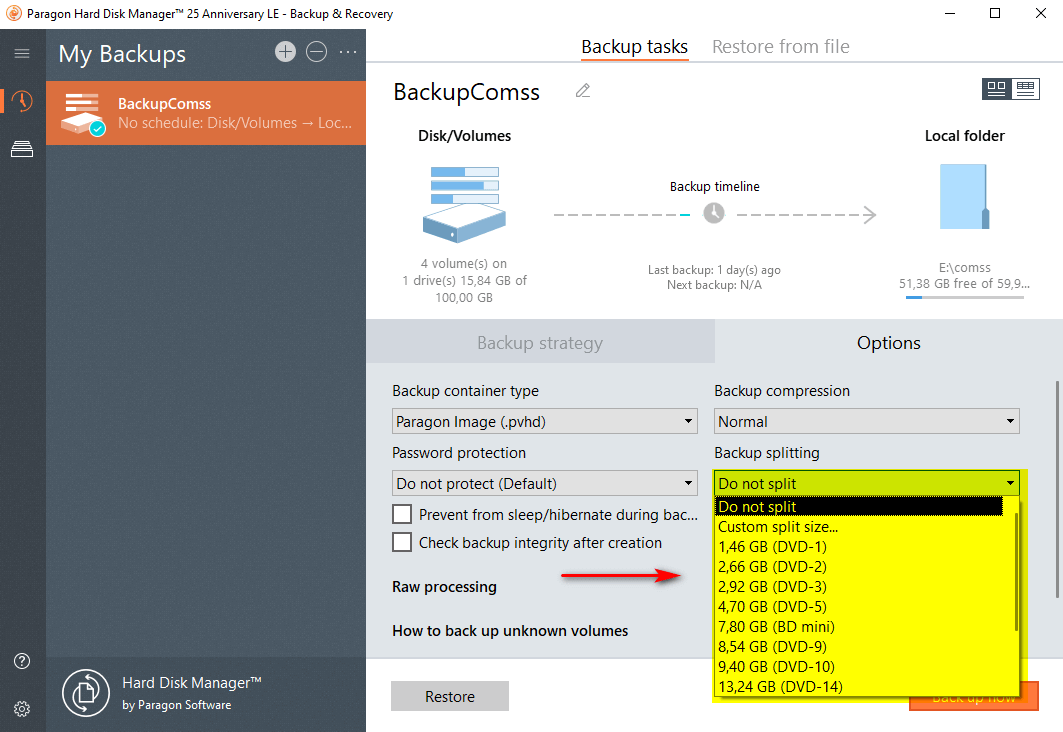Viewport: 1063px width, 732px height.
Task: Switch to the list view layout icon
Action: click(1026, 89)
